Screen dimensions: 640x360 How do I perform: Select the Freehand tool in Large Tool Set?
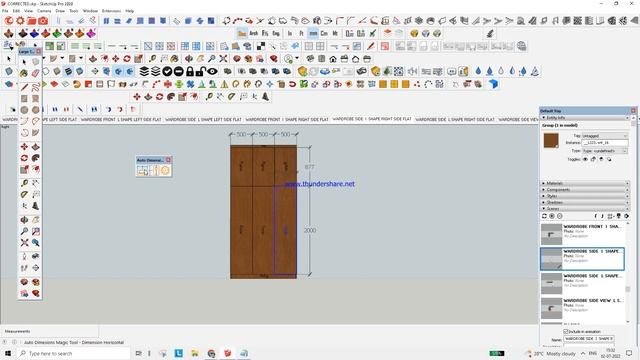point(36,87)
